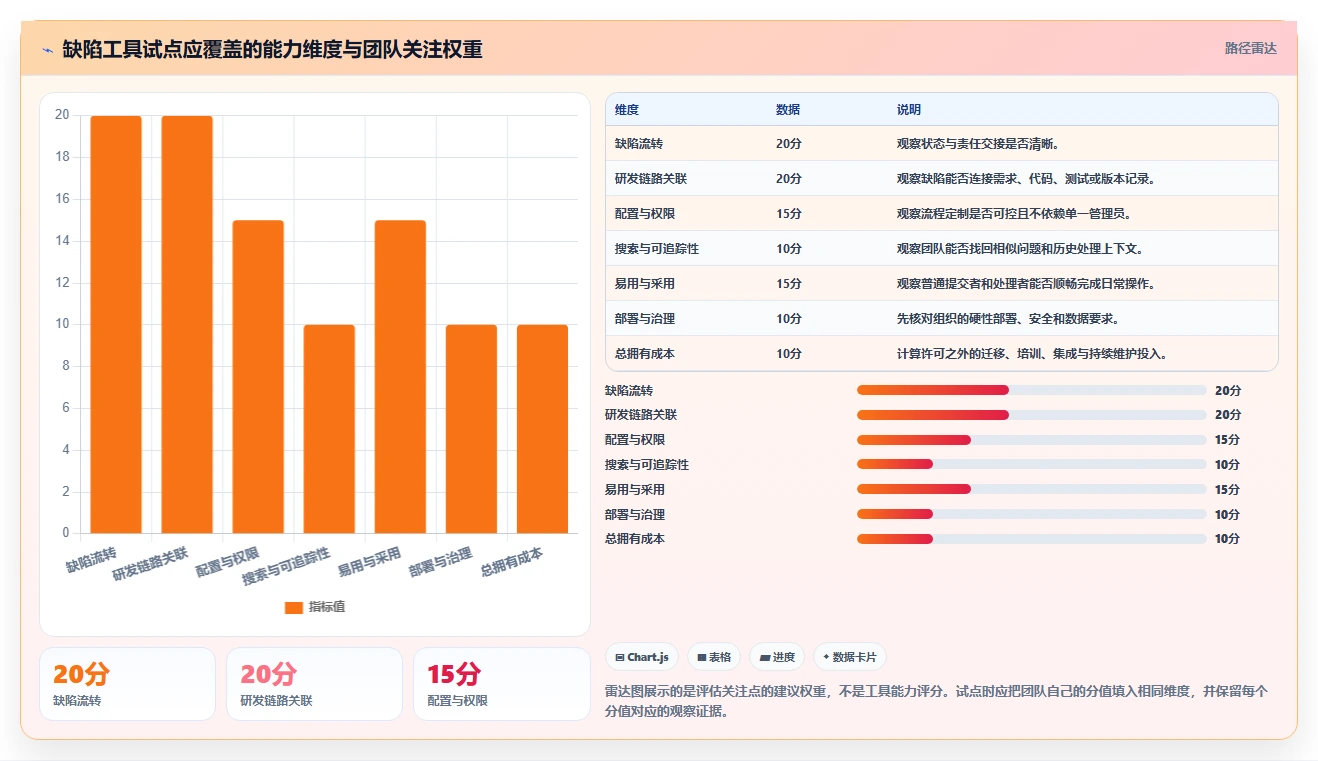This screenshot has width=1318, height=761.
Task: Click the description starting 观察流程定制是否可控
Action: tap(1015, 214)
